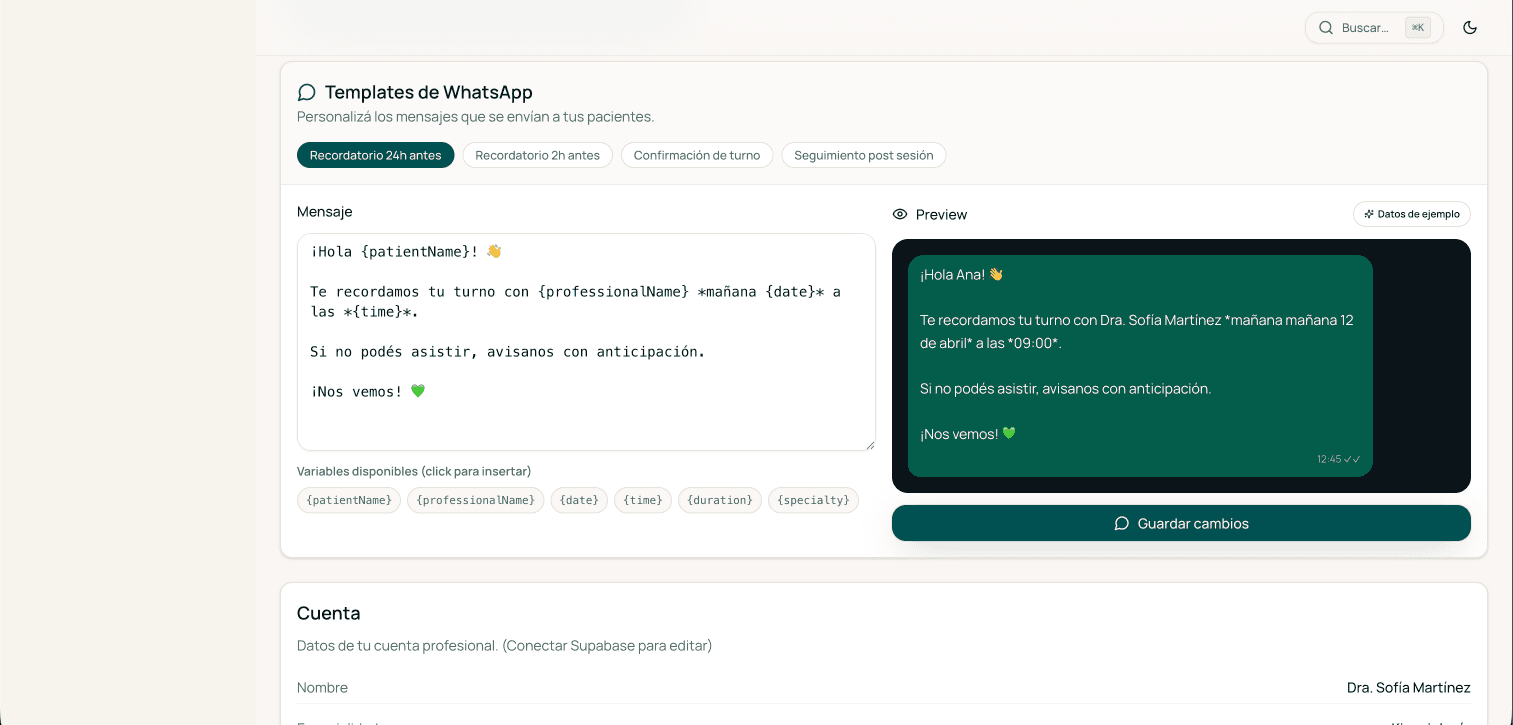Click the green heart emoji in the preview

point(1007,433)
